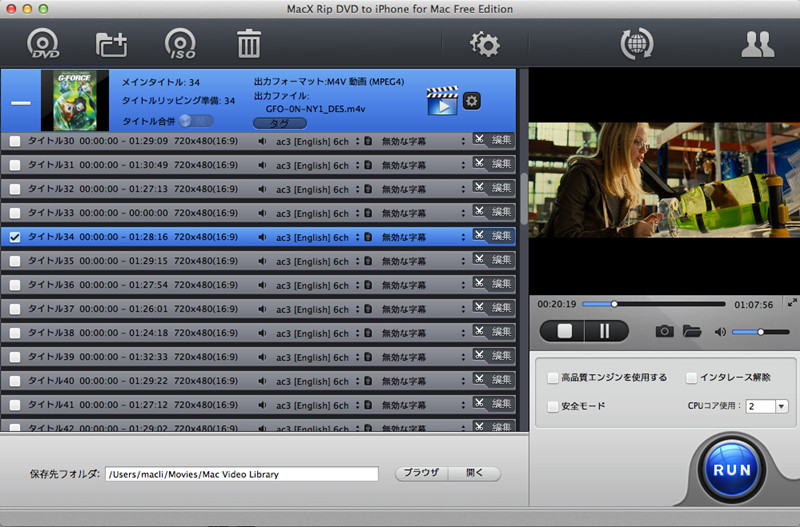This screenshot has height=527, width=800.
Task: Open subtitle dropdown for タイトル41
Action: coord(463,405)
